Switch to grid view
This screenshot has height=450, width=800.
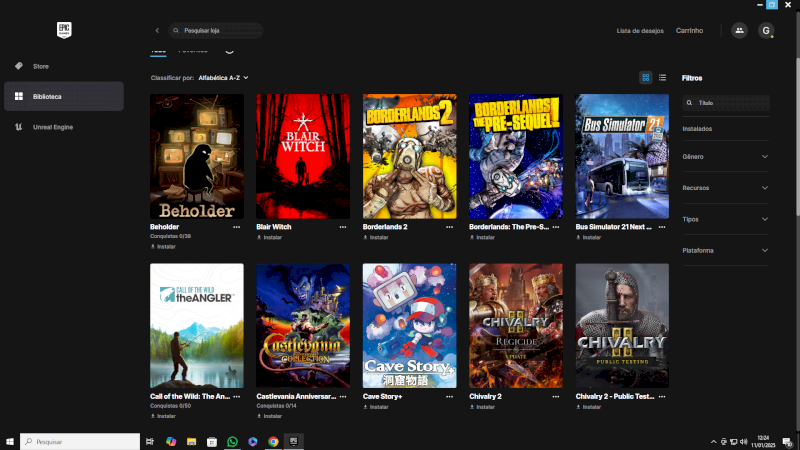pos(645,78)
